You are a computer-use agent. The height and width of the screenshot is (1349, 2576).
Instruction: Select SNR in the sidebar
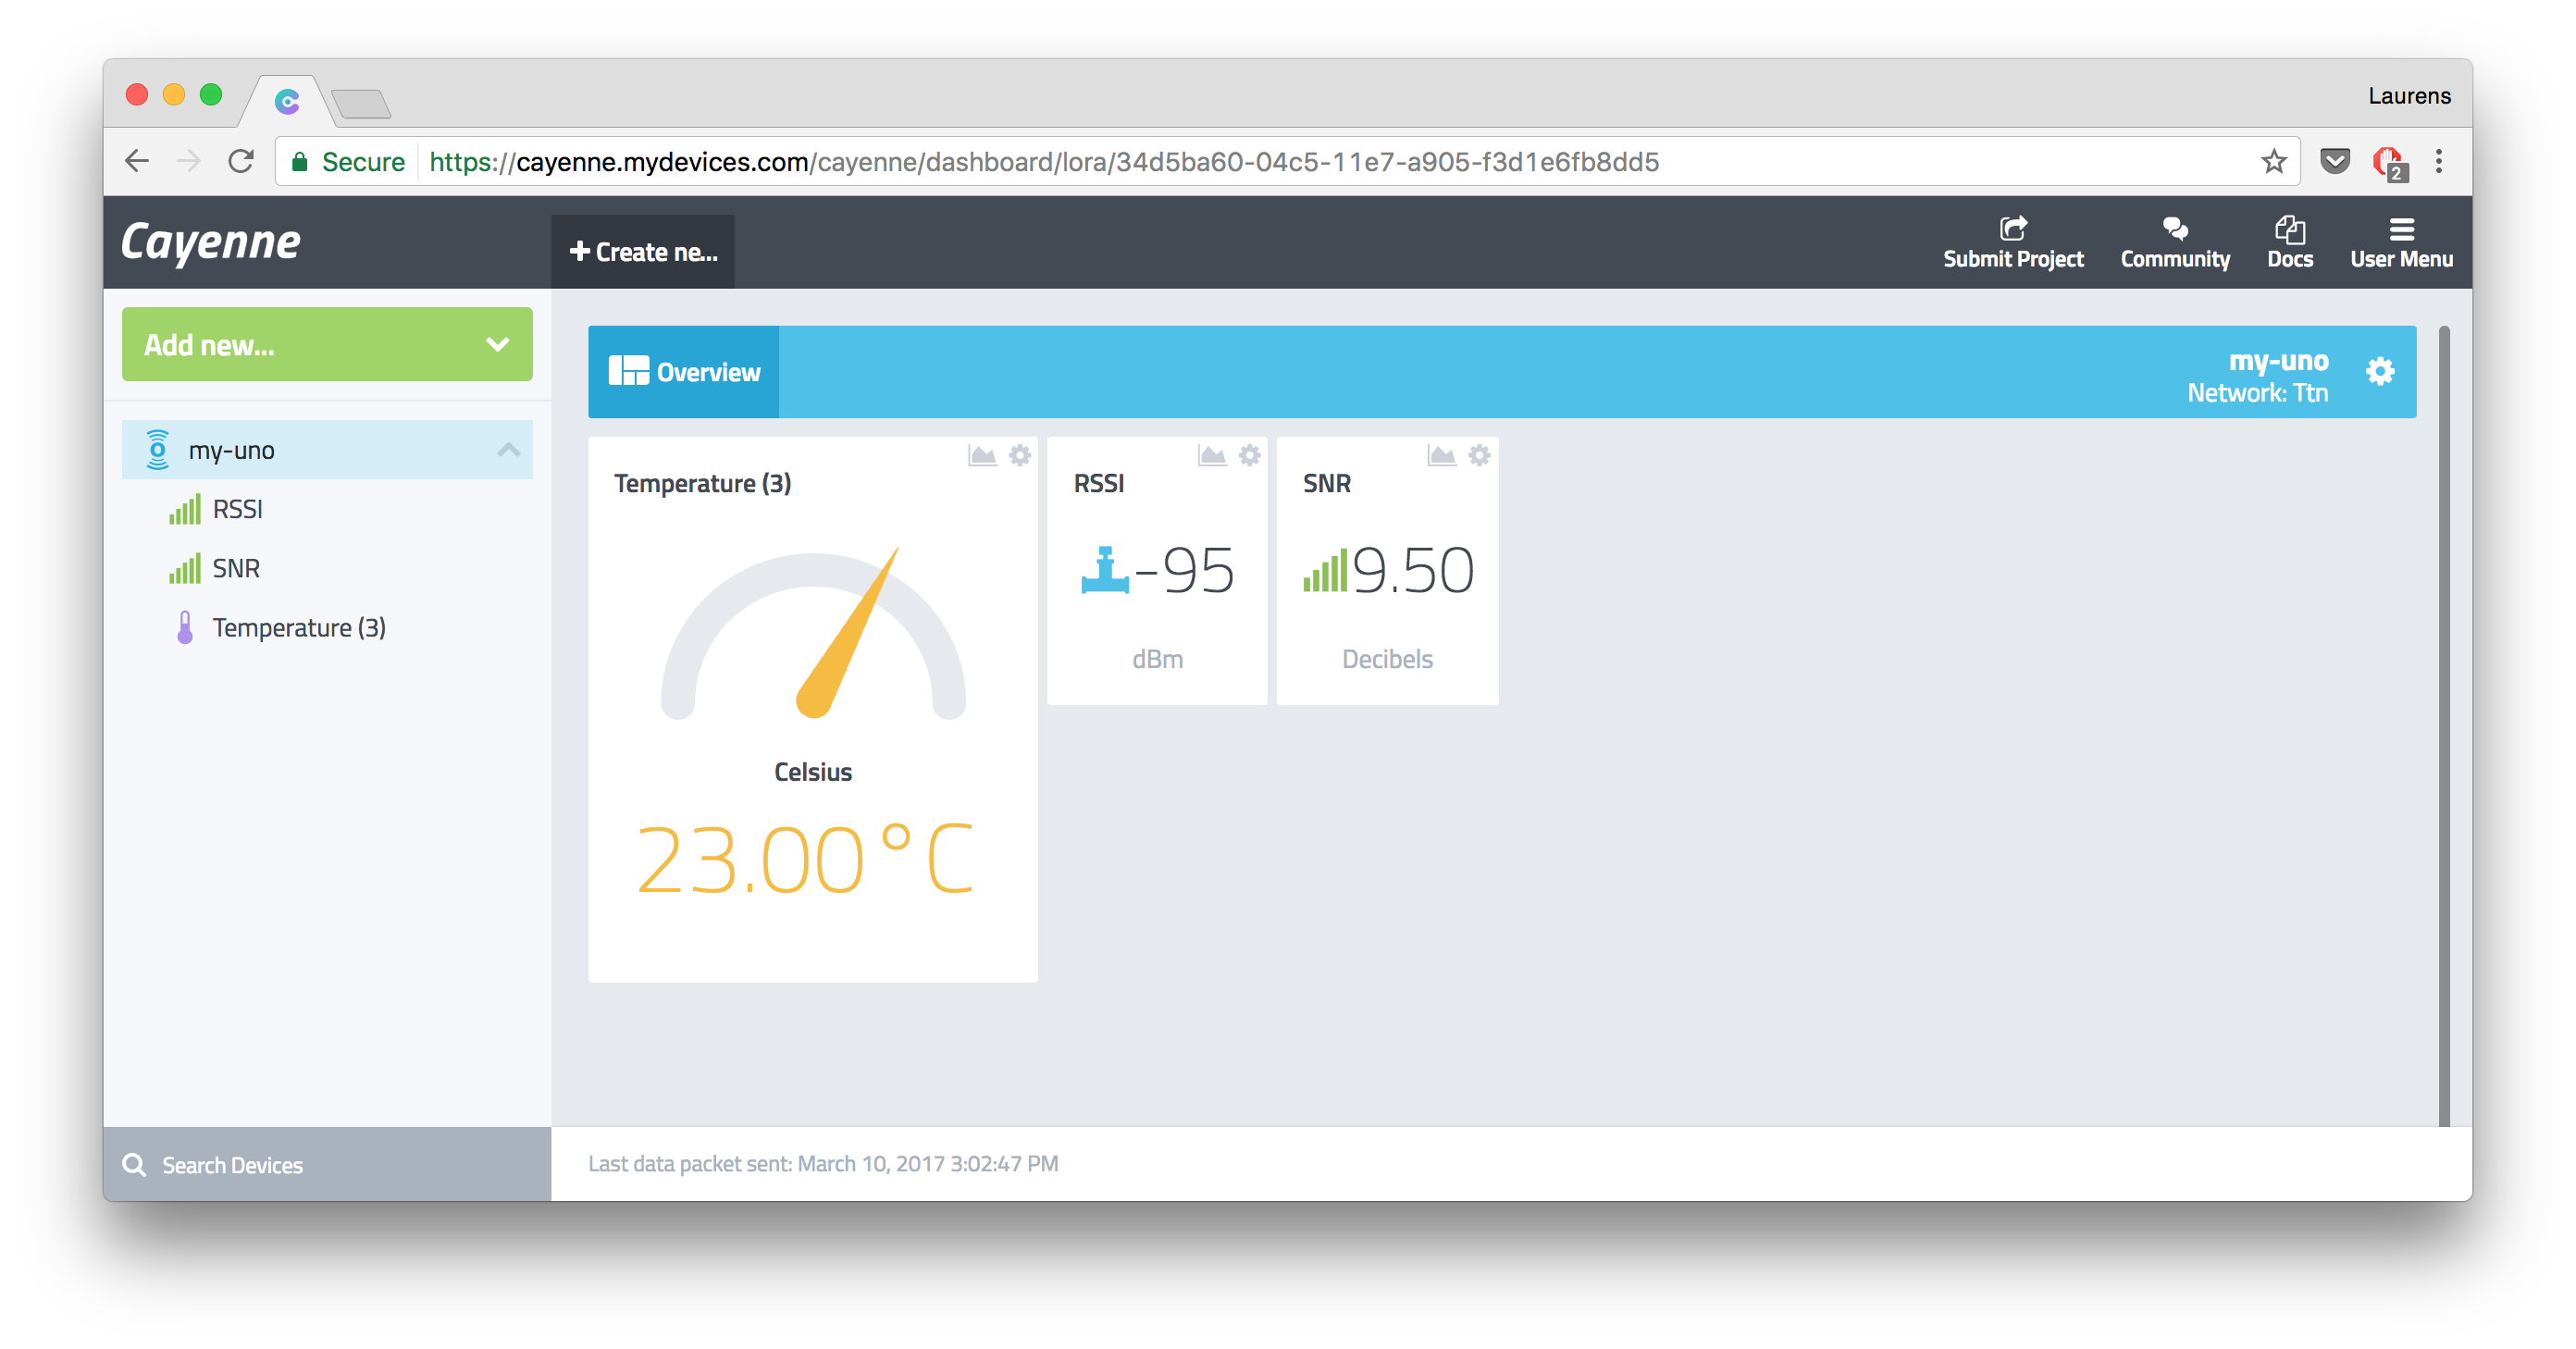tap(235, 569)
